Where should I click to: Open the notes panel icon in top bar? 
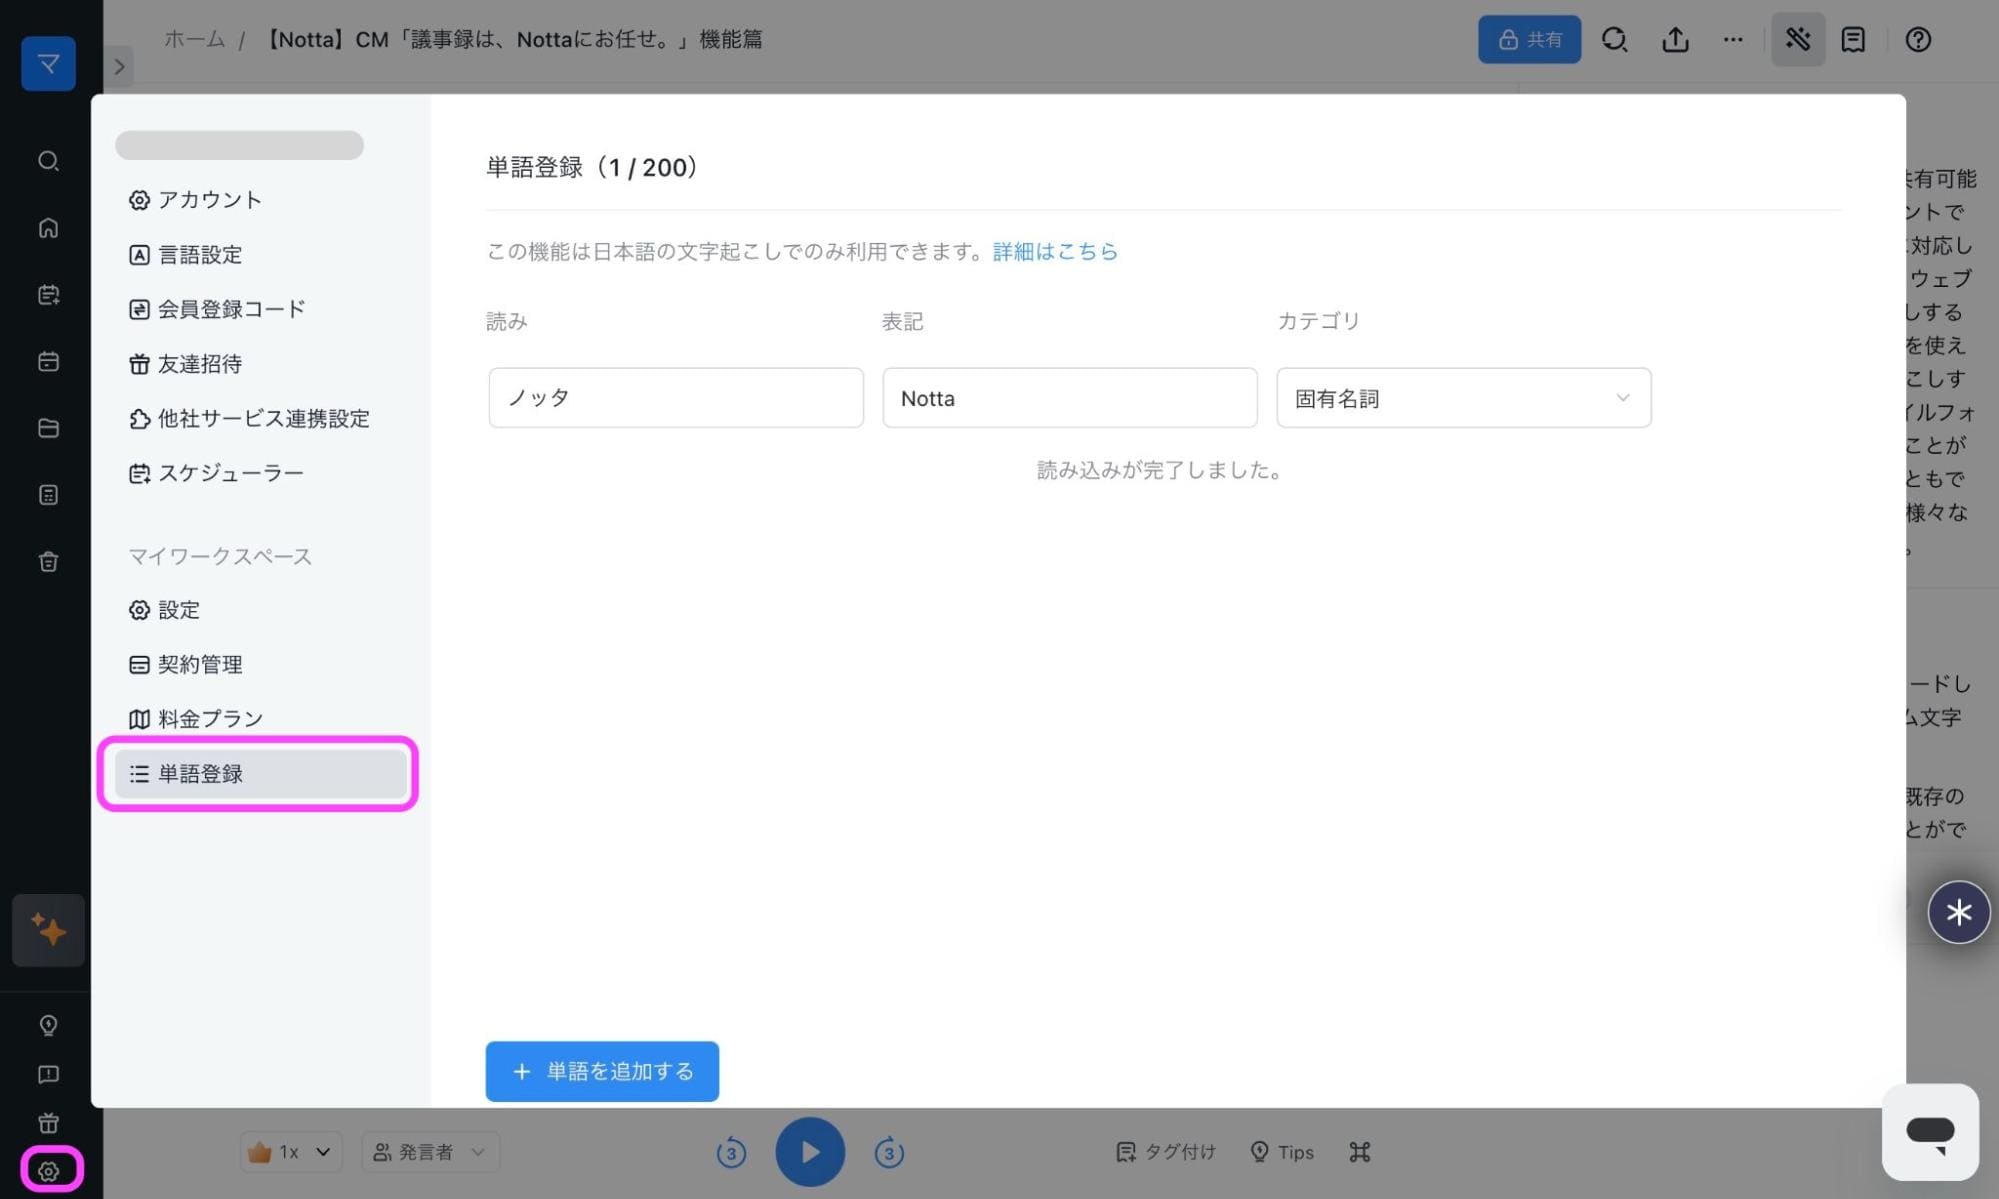[1853, 39]
